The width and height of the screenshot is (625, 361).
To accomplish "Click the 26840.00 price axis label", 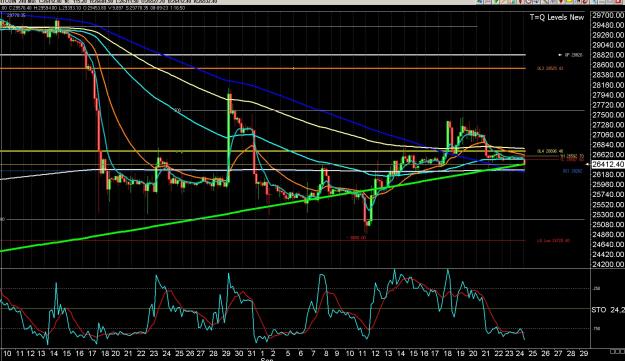I will (608, 145).
